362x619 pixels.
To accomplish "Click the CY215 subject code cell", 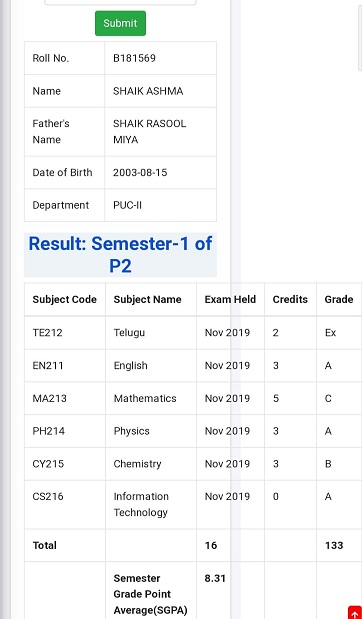I will 65,464.
